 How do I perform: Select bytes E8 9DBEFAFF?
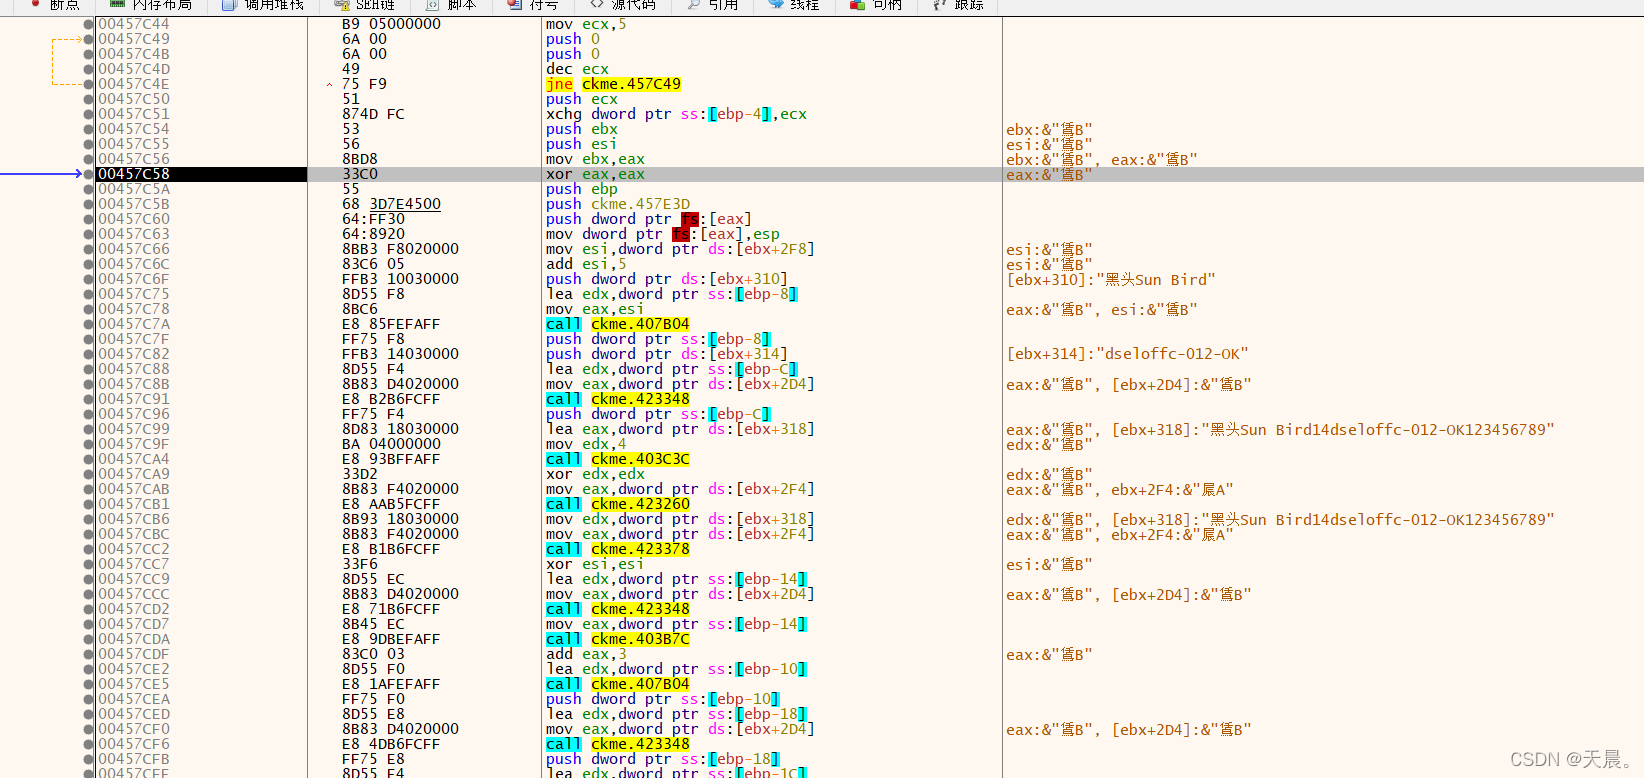391,639
